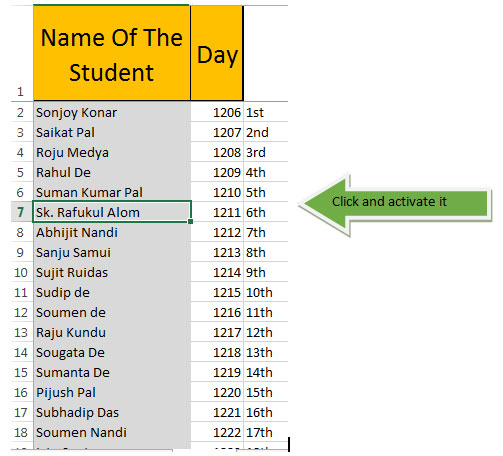Viewport: 503px width, 456px height.
Task: Click the cell with value 1220
Action: (x=217, y=392)
